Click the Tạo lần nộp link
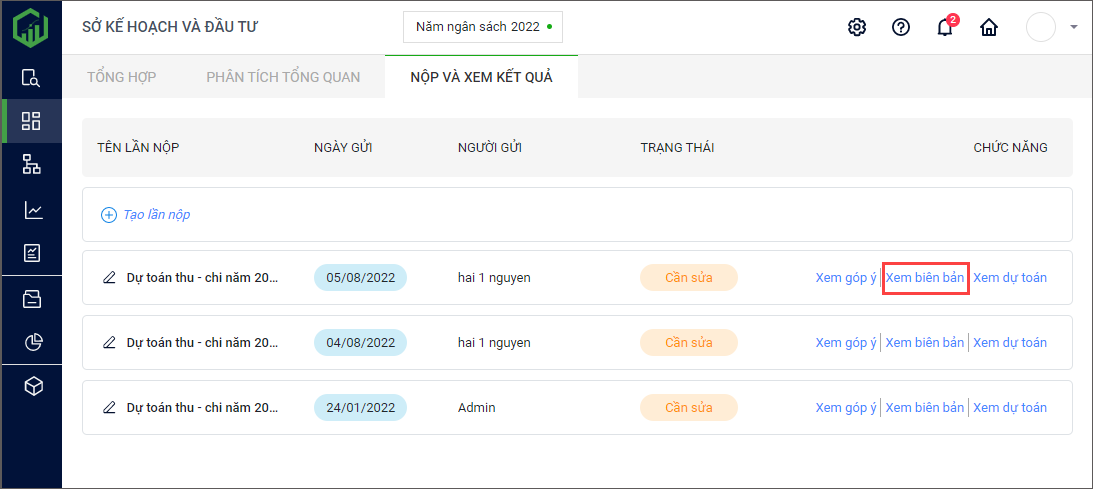This screenshot has height=489, width=1093. click(x=146, y=215)
